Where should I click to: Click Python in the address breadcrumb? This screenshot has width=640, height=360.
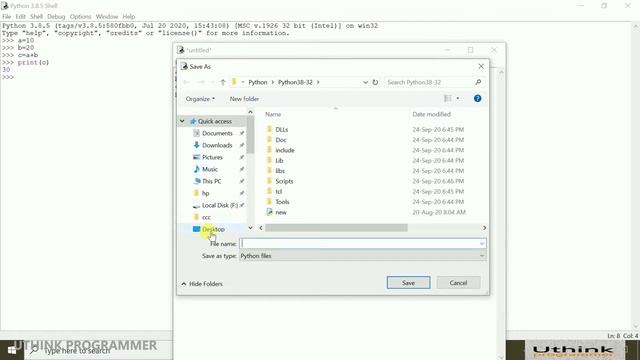coord(258,82)
